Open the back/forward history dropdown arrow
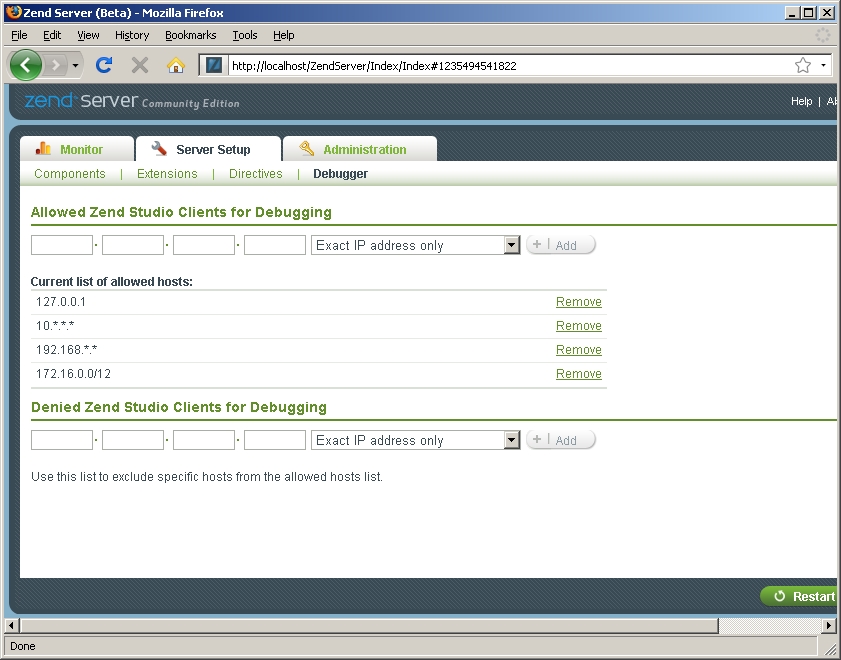 coord(75,65)
